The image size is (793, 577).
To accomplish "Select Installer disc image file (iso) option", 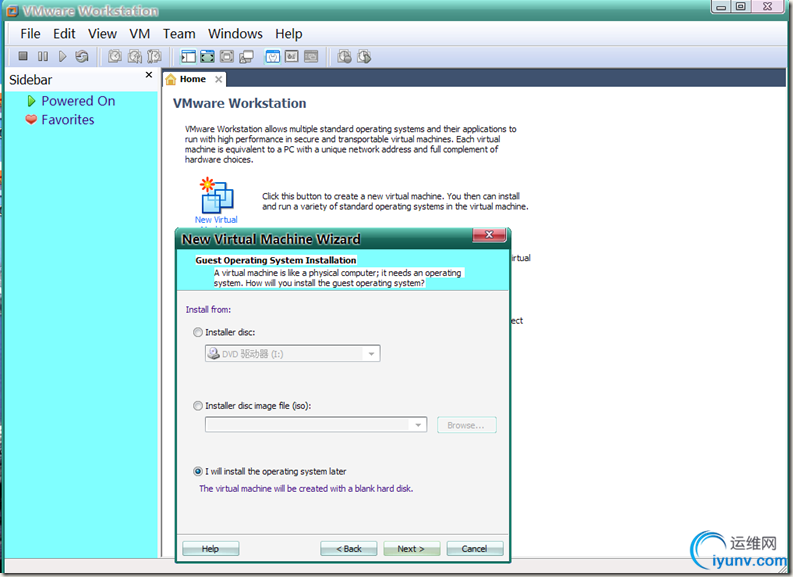I will pos(198,406).
